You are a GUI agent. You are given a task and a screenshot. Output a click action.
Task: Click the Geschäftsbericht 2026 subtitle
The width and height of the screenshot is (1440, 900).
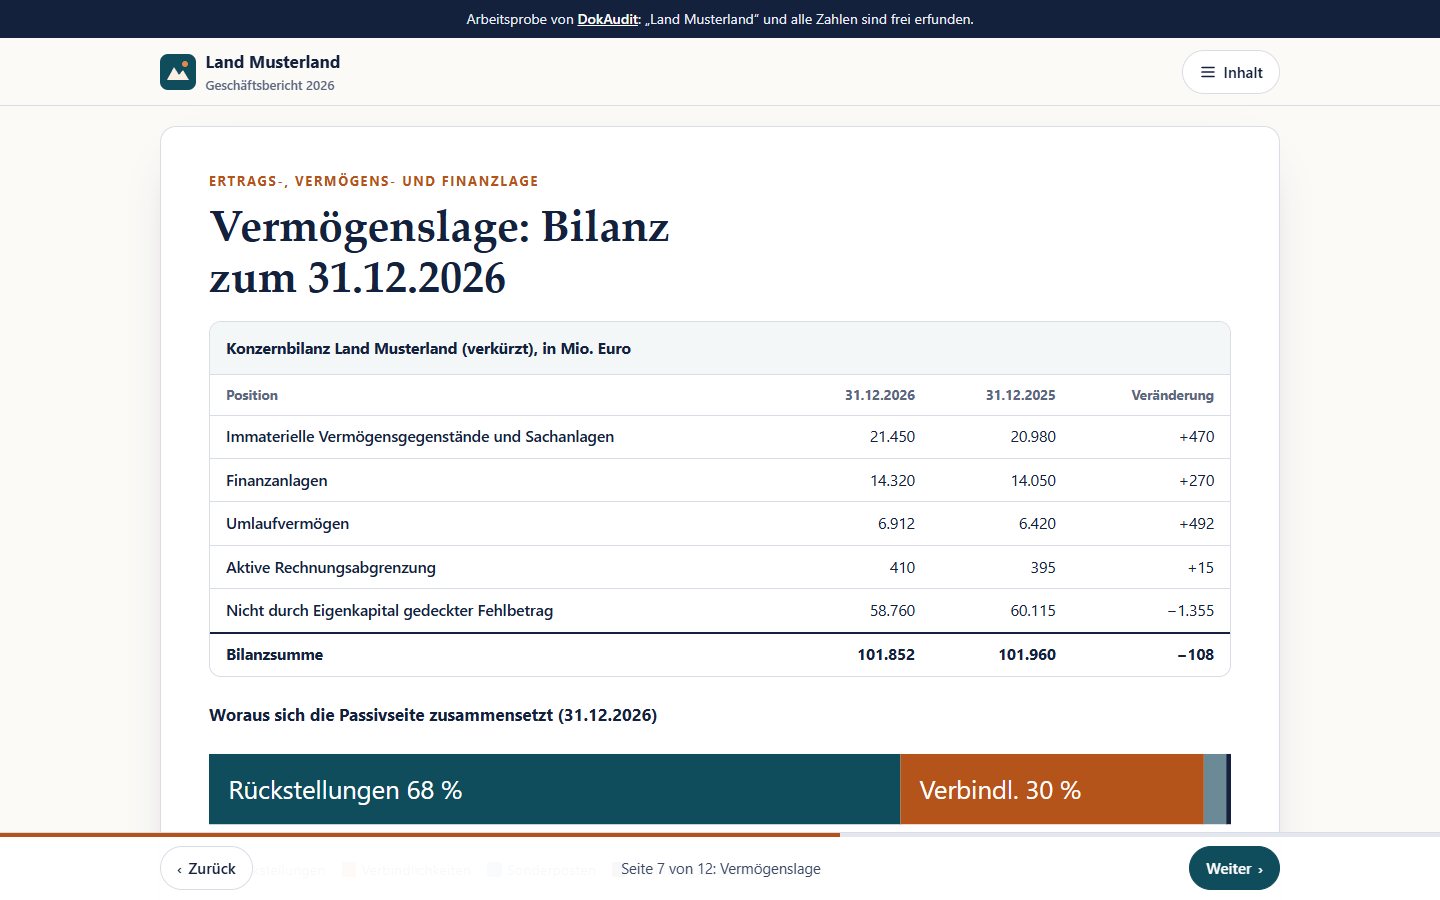pos(270,85)
